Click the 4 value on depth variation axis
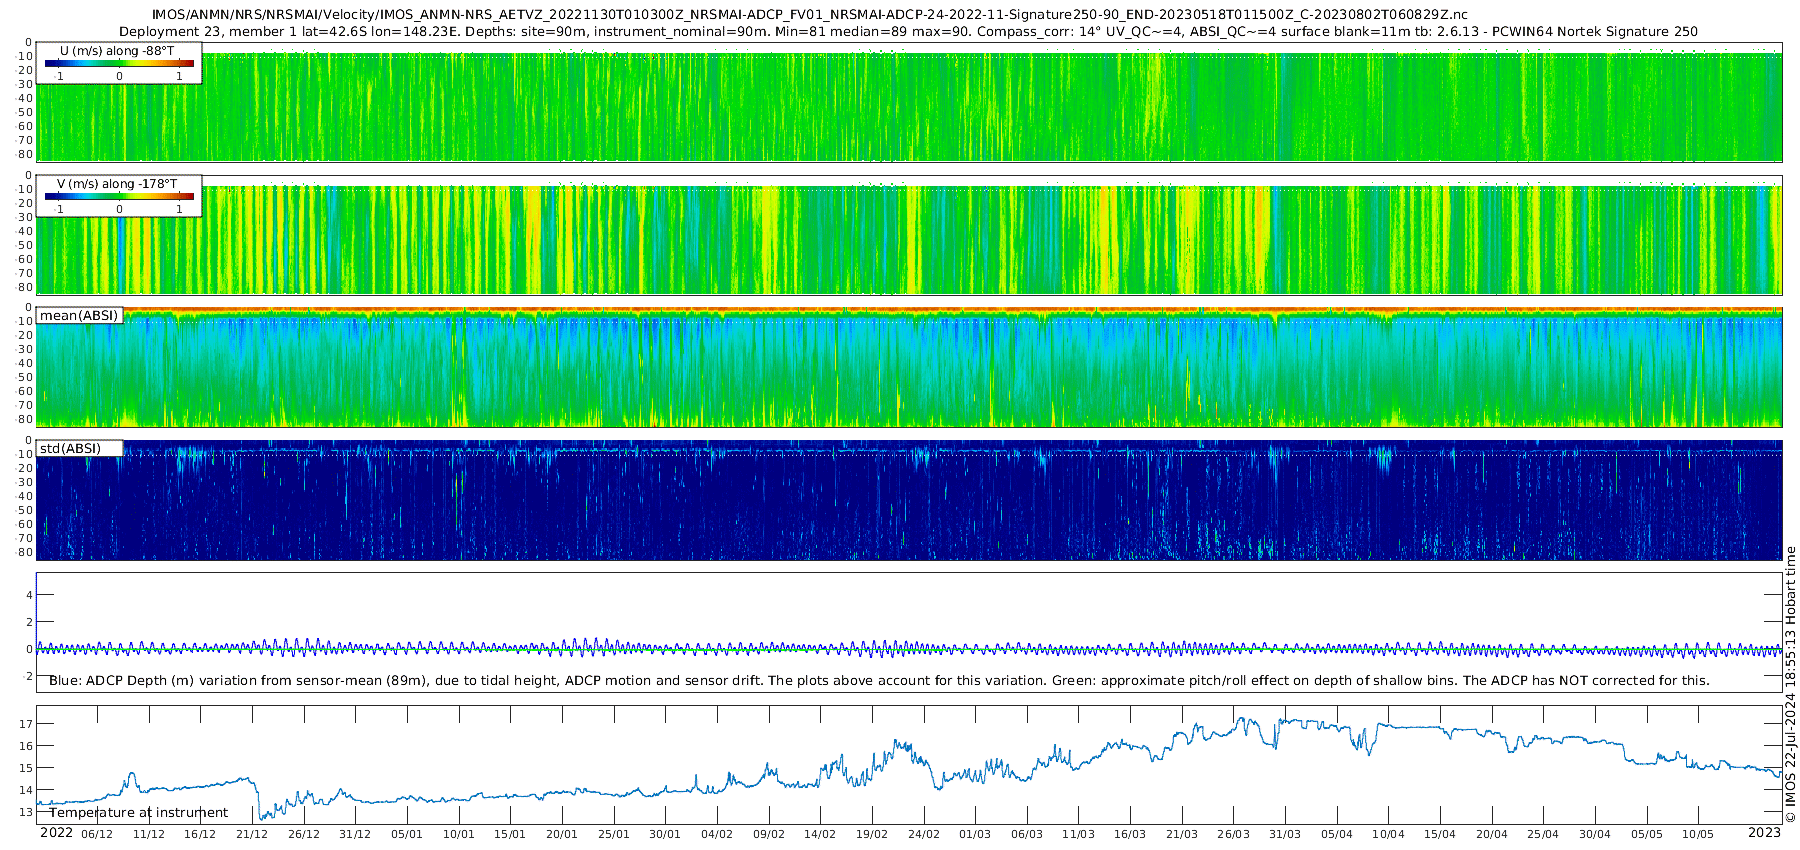 [x=30, y=595]
